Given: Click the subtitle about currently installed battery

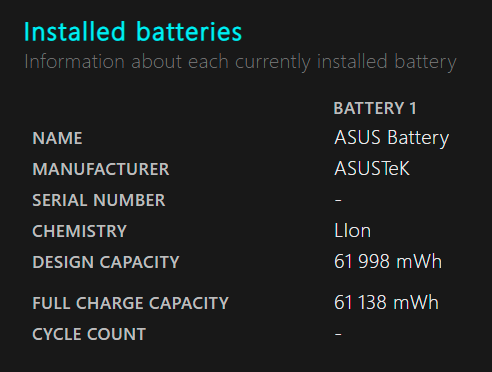Looking at the screenshot, I should point(240,62).
